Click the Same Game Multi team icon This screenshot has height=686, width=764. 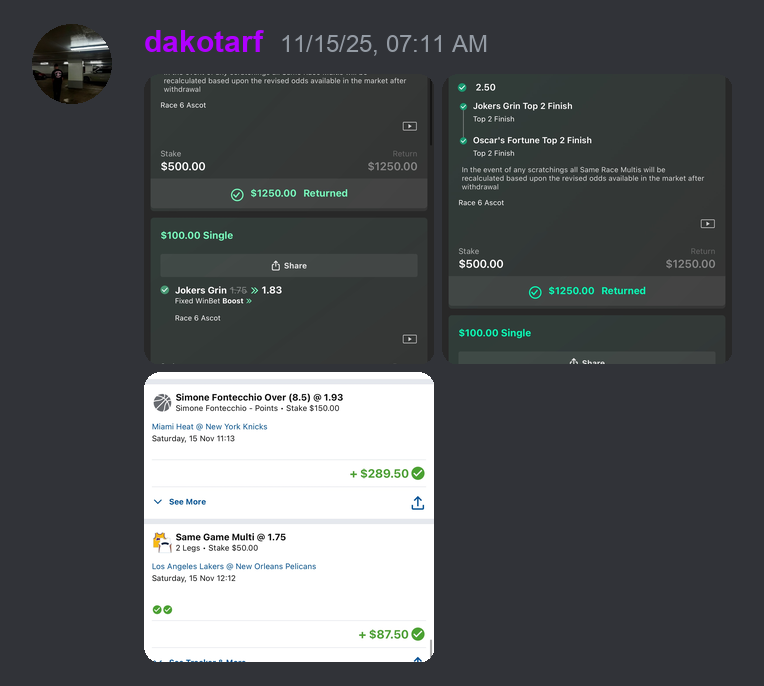(162, 542)
